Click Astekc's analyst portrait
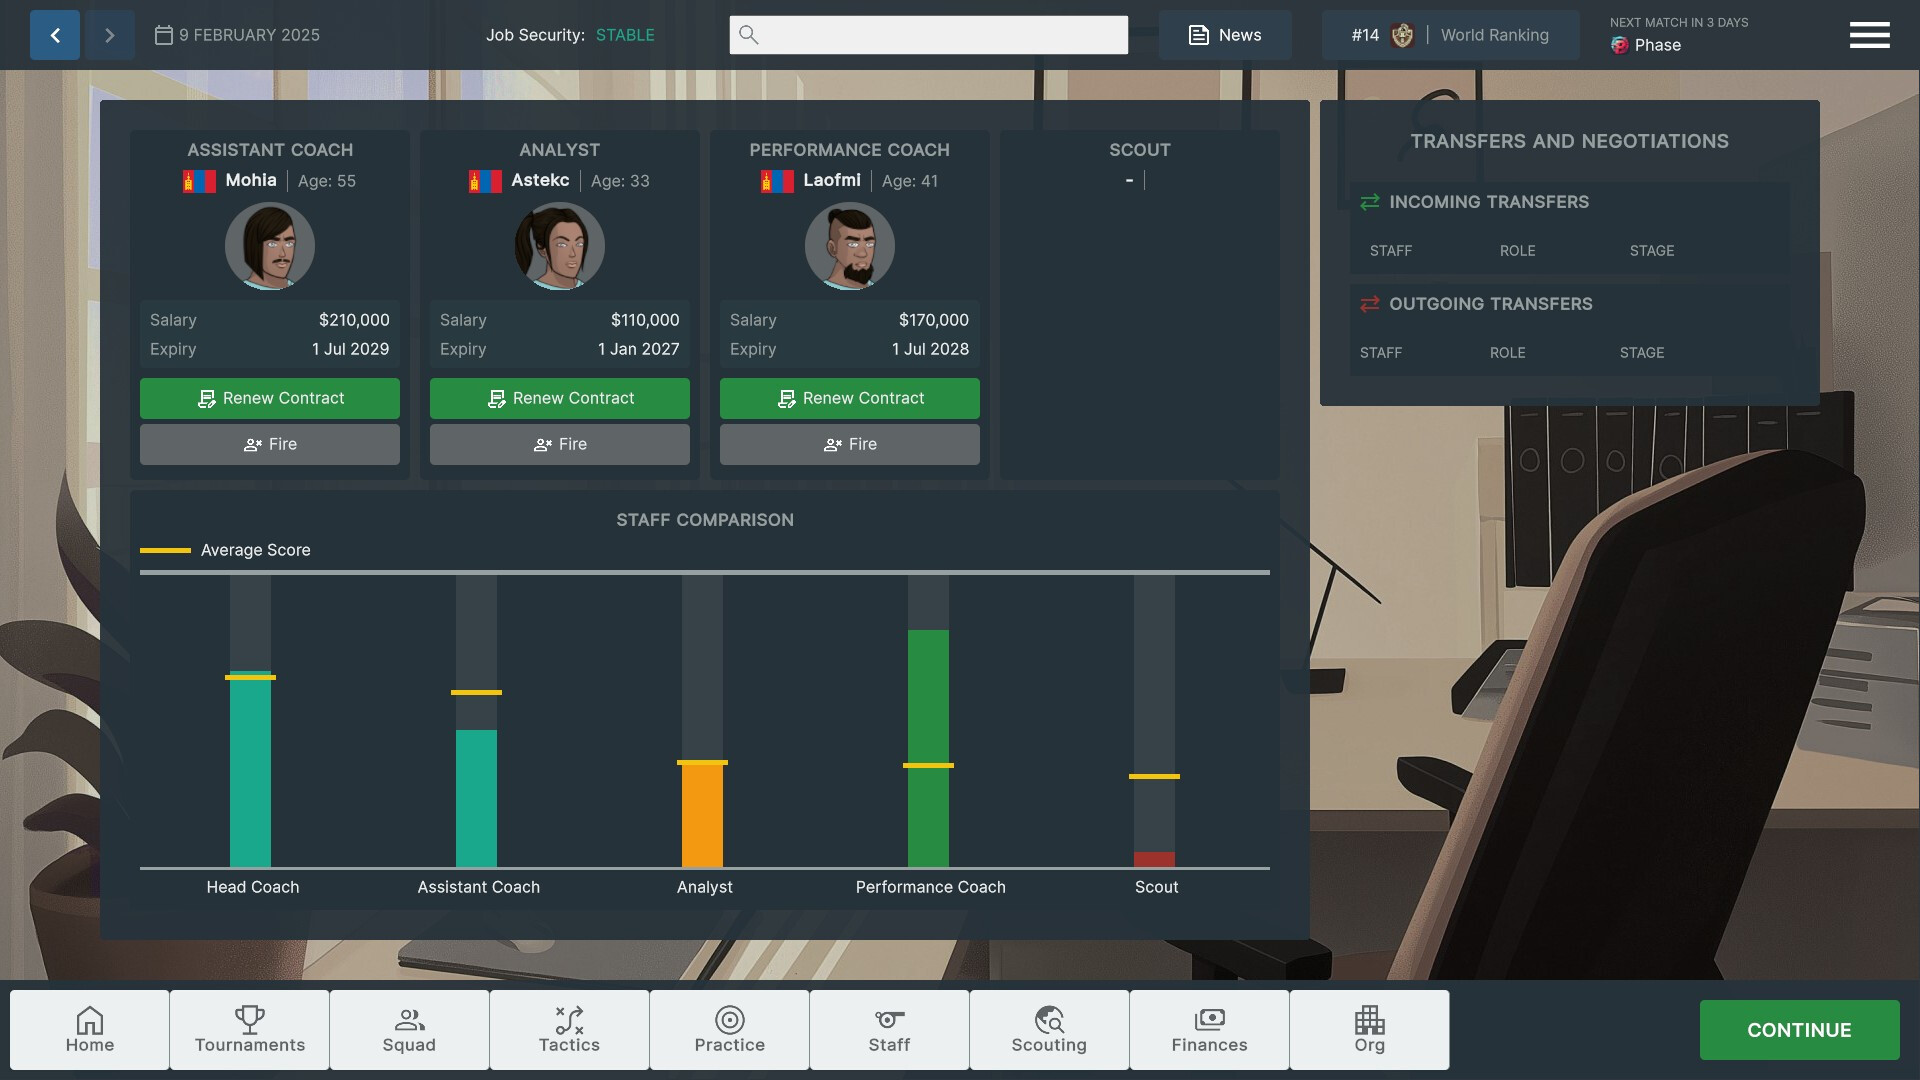 (x=560, y=246)
